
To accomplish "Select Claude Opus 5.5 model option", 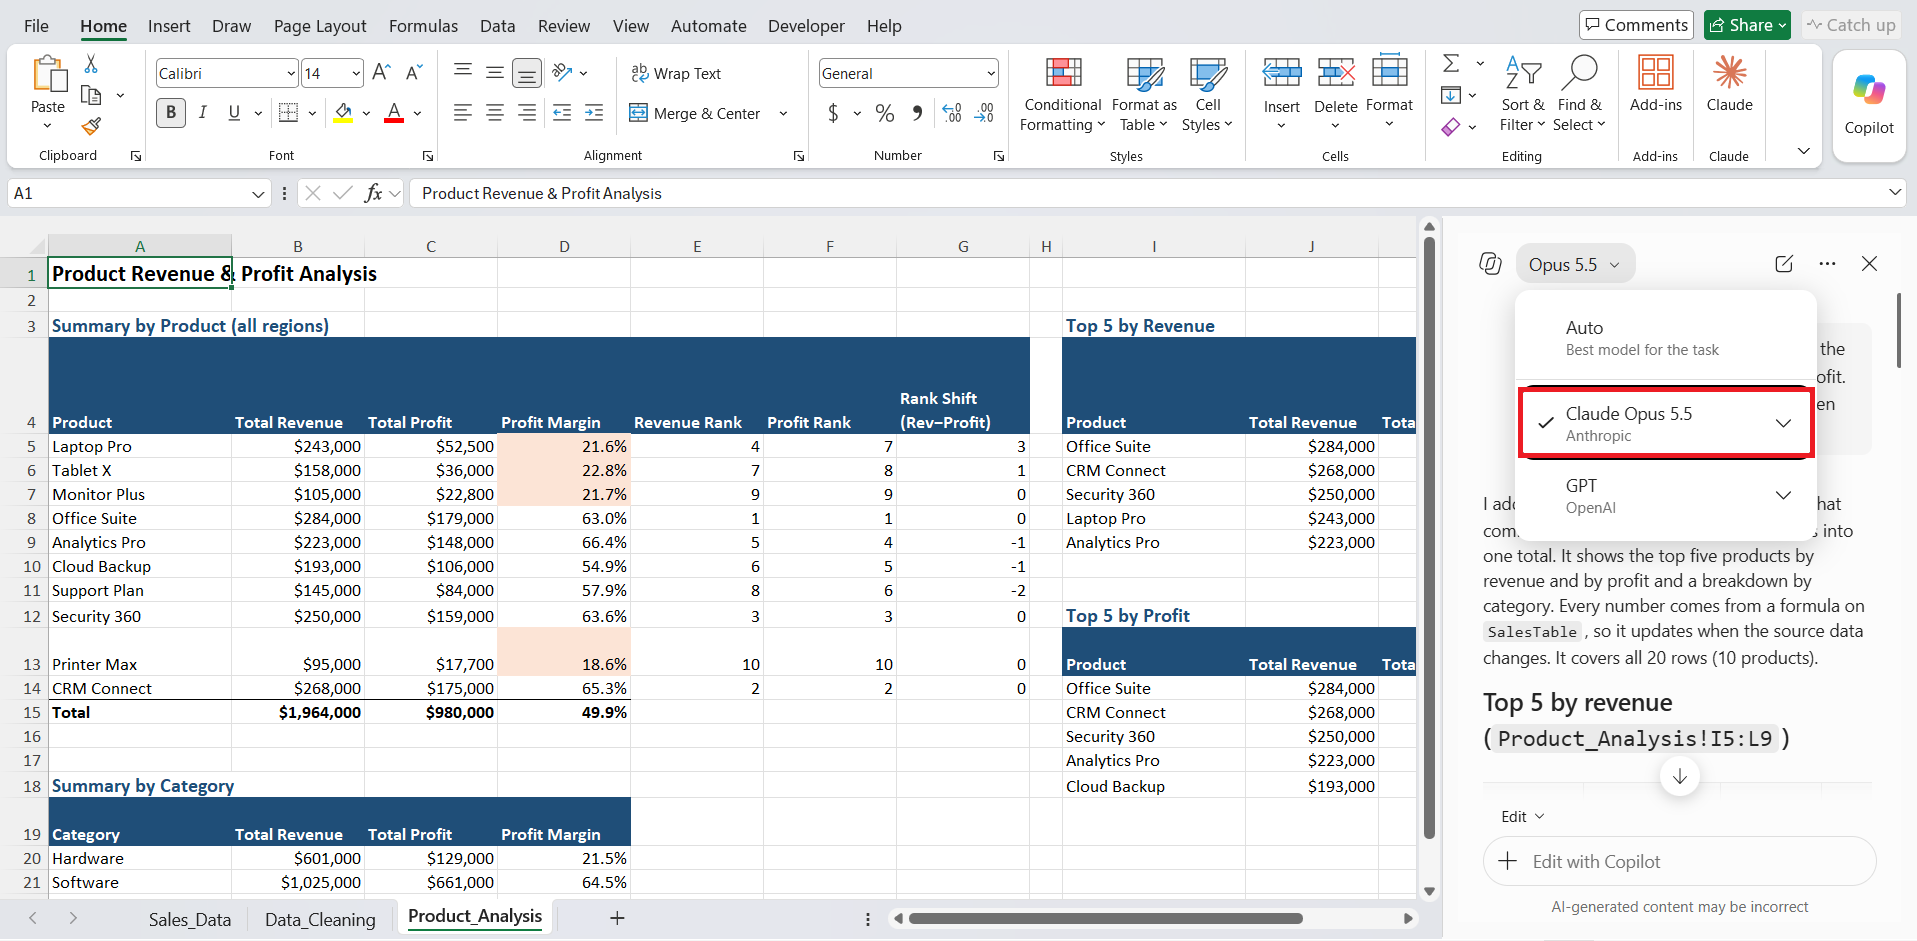I will [x=1666, y=423].
